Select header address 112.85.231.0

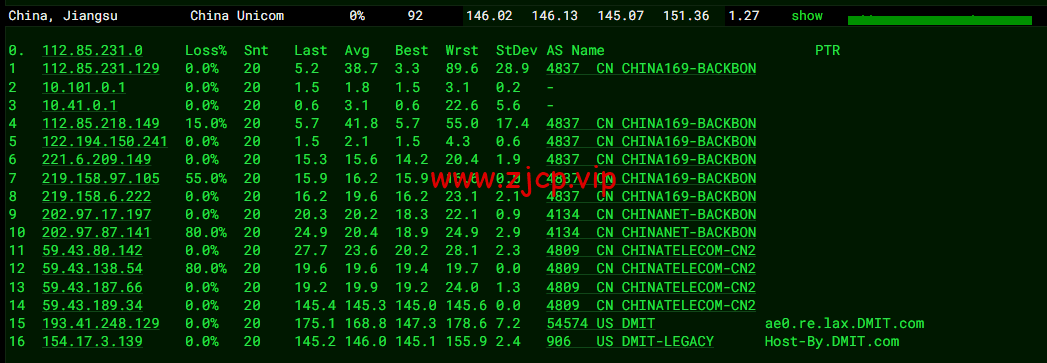click(x=92, y=51)
